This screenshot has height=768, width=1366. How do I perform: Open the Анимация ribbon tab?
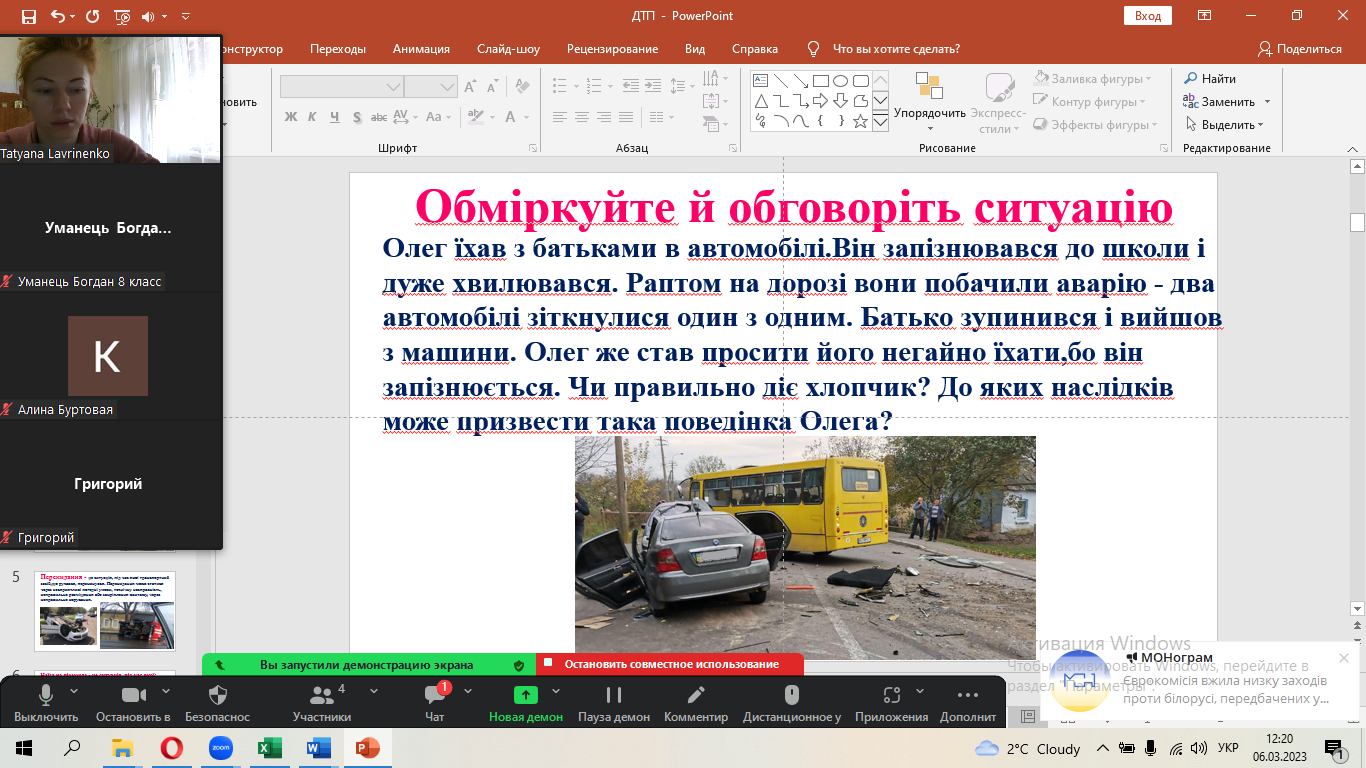(421, 49)
